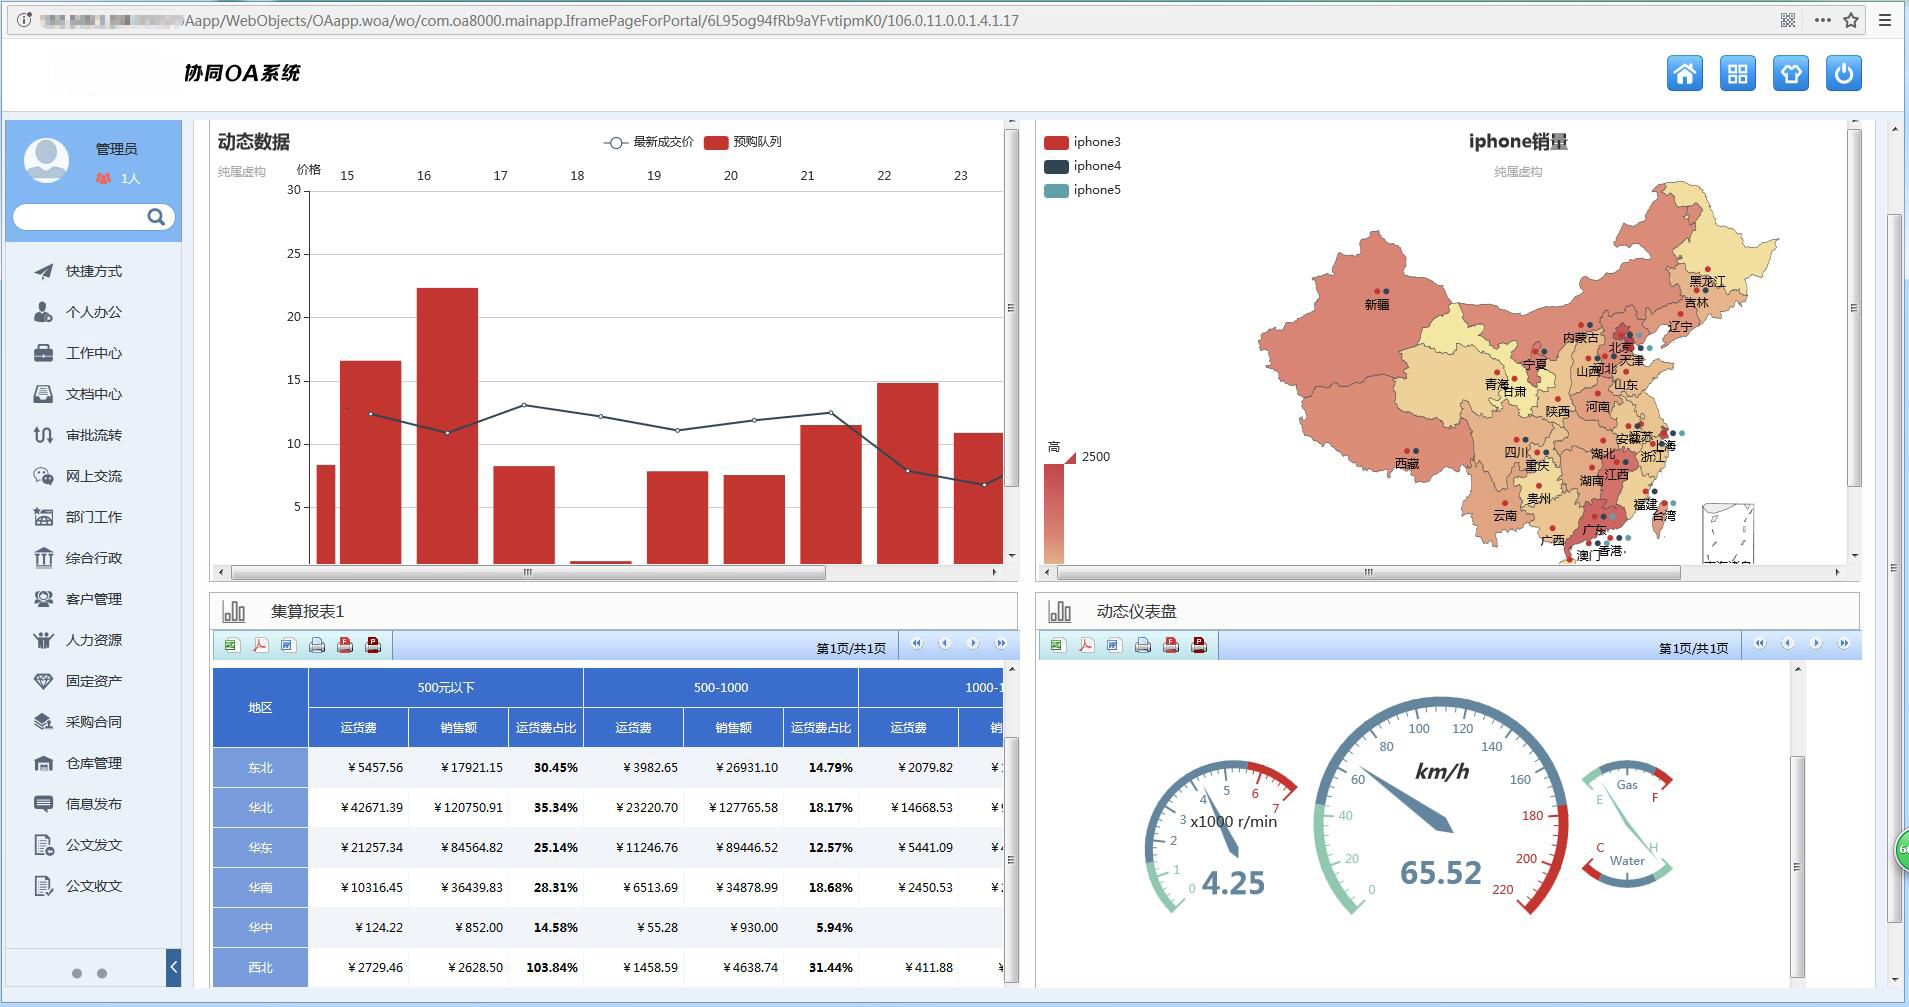Click the search magnifier icon in sidebar
The width and height of the screenshot is (1909, 1007).
tap(156, 217)
